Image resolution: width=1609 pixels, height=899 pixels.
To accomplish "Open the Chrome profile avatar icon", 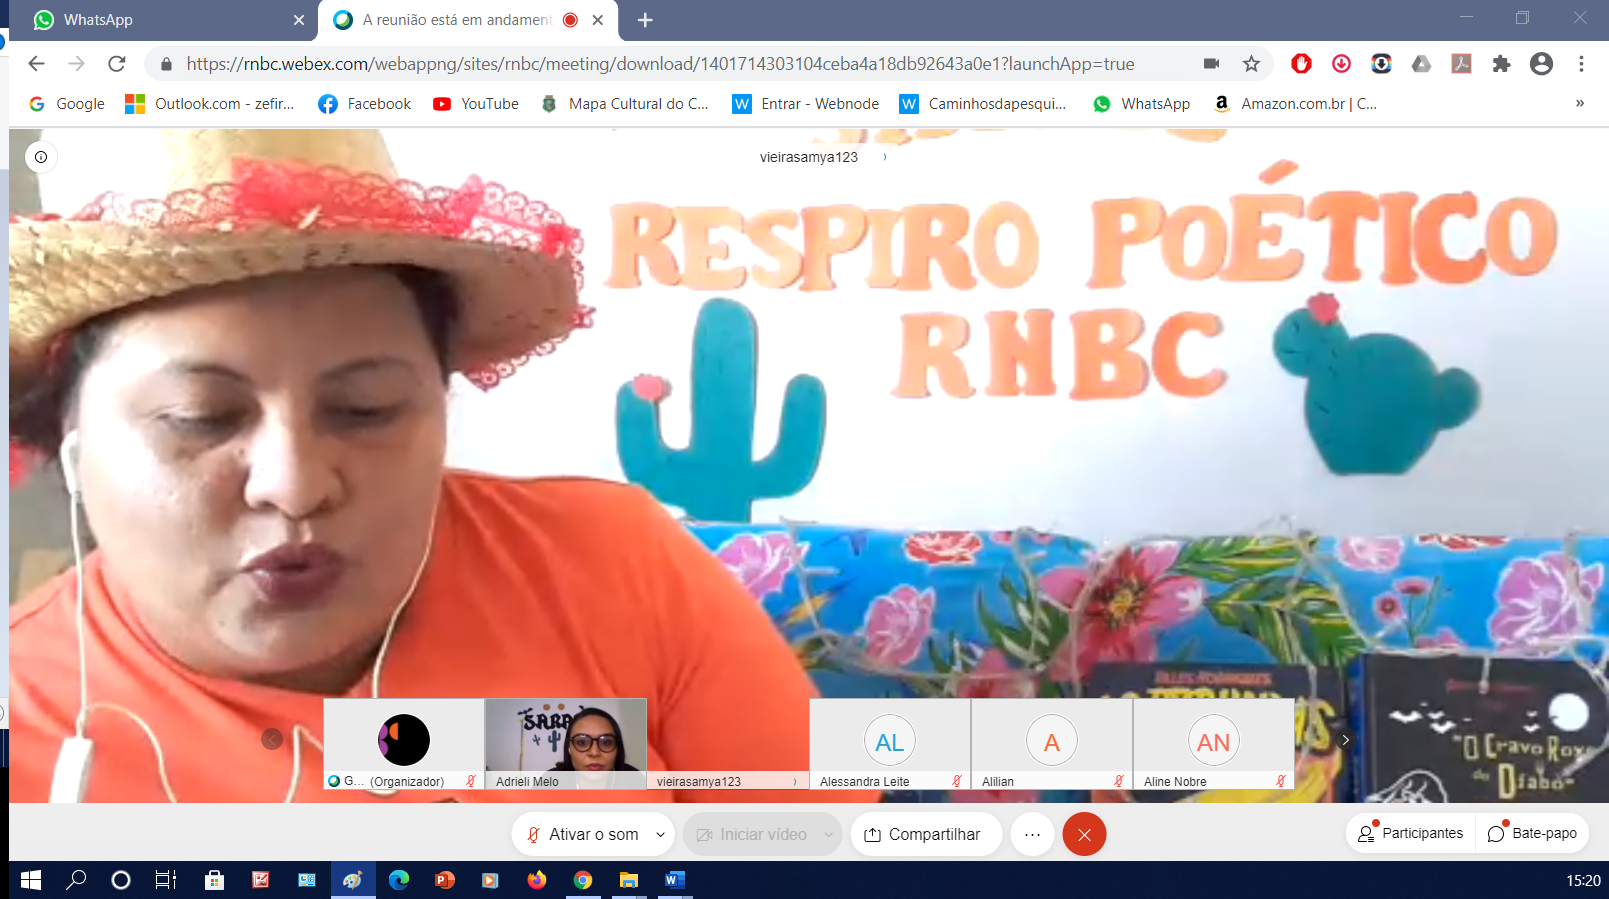I will tap(1541, 64).
